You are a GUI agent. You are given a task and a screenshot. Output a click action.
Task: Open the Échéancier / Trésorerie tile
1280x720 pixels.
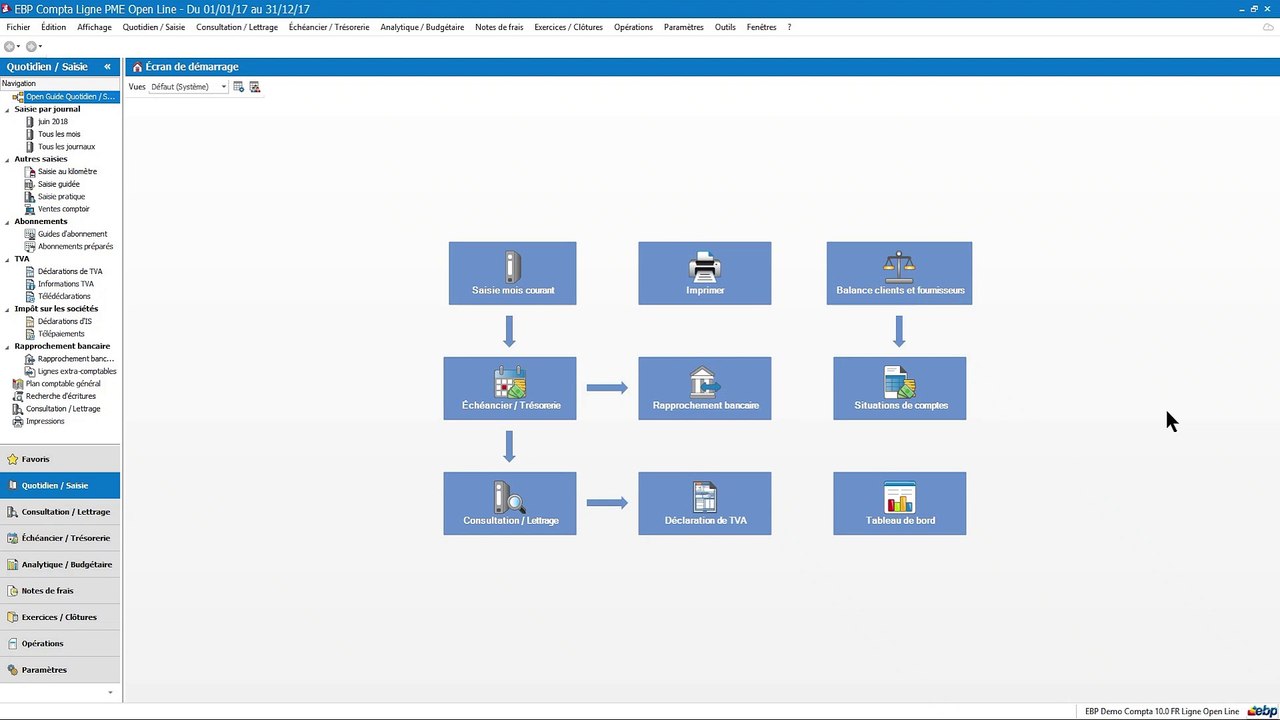[510, 388]
